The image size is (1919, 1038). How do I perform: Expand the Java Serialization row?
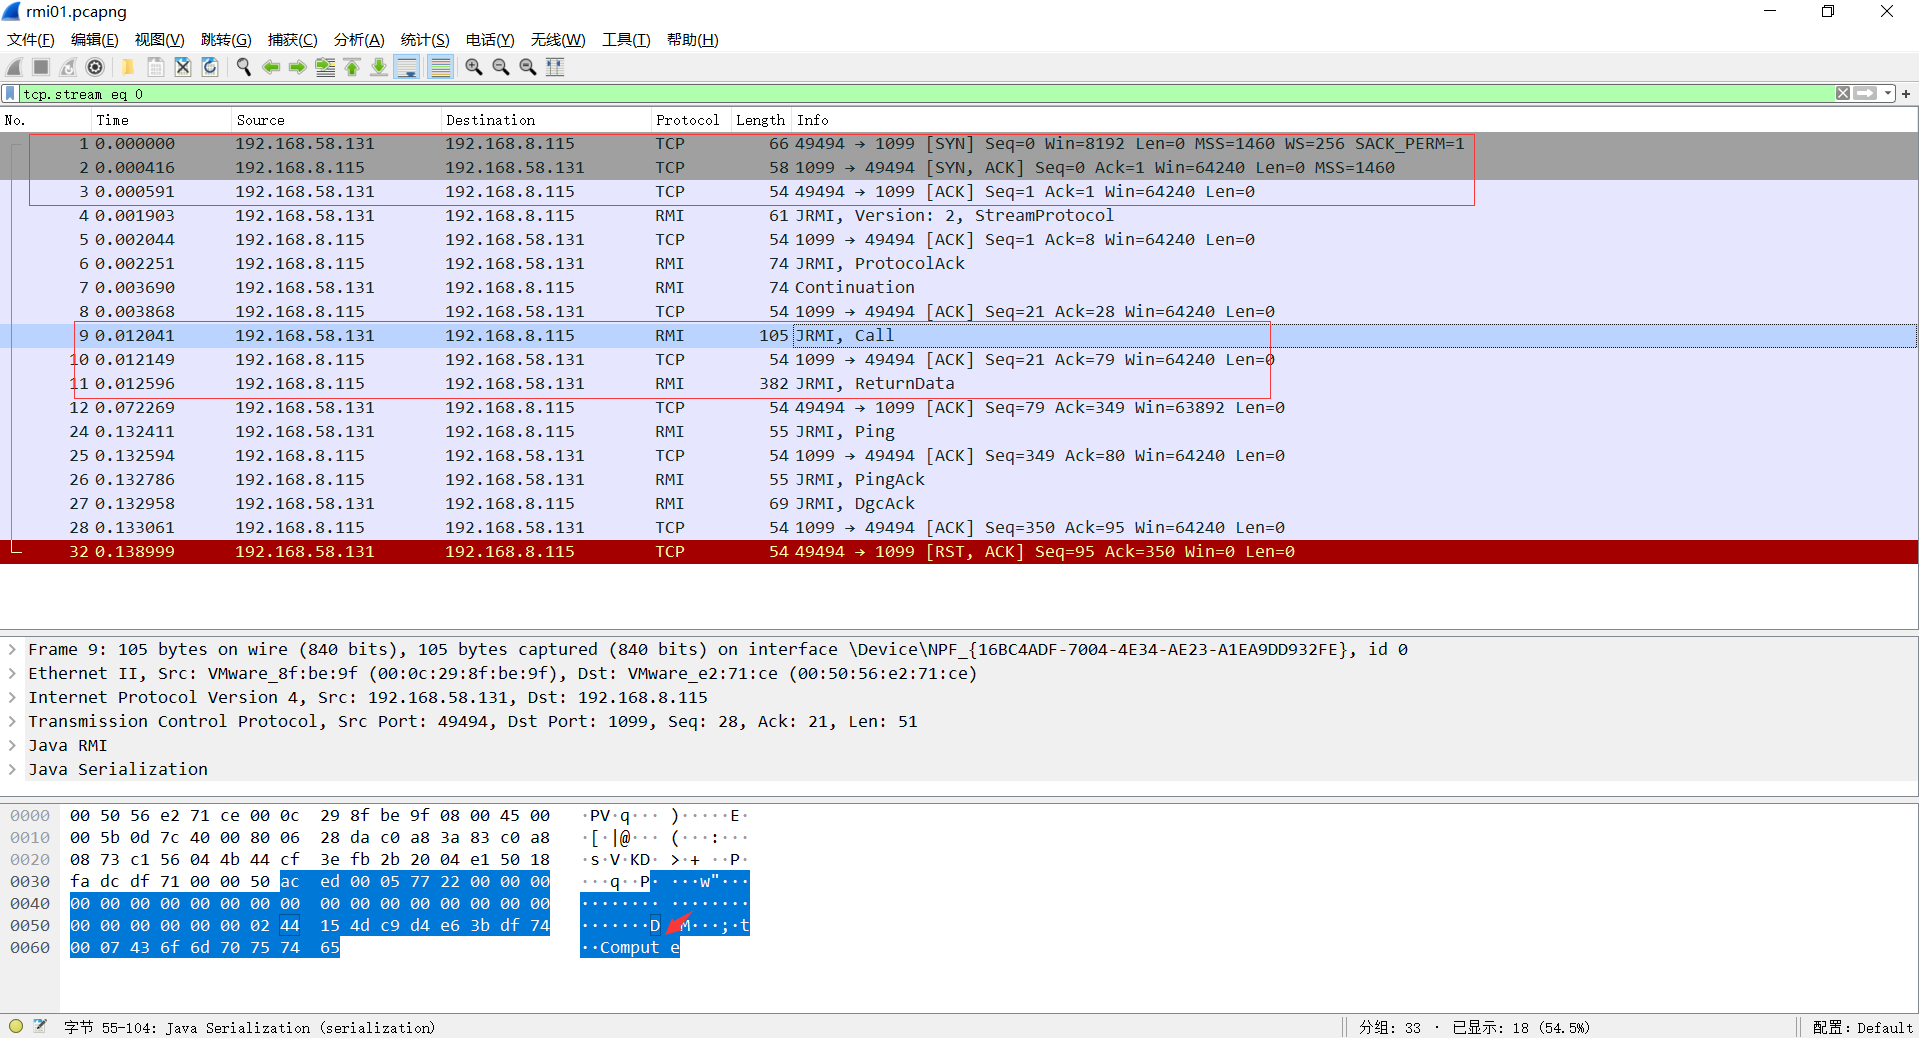click(12, 769)
